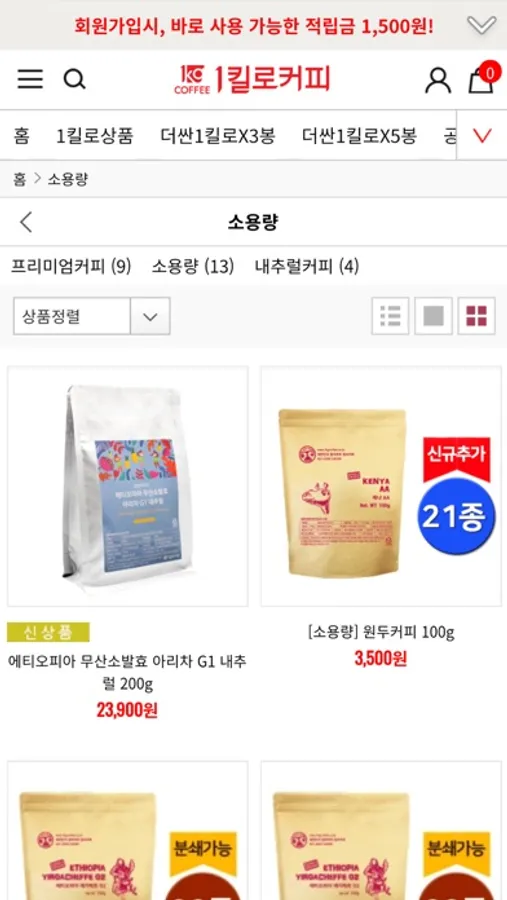
Task: Open the hamburger menu
Action: 30,79
